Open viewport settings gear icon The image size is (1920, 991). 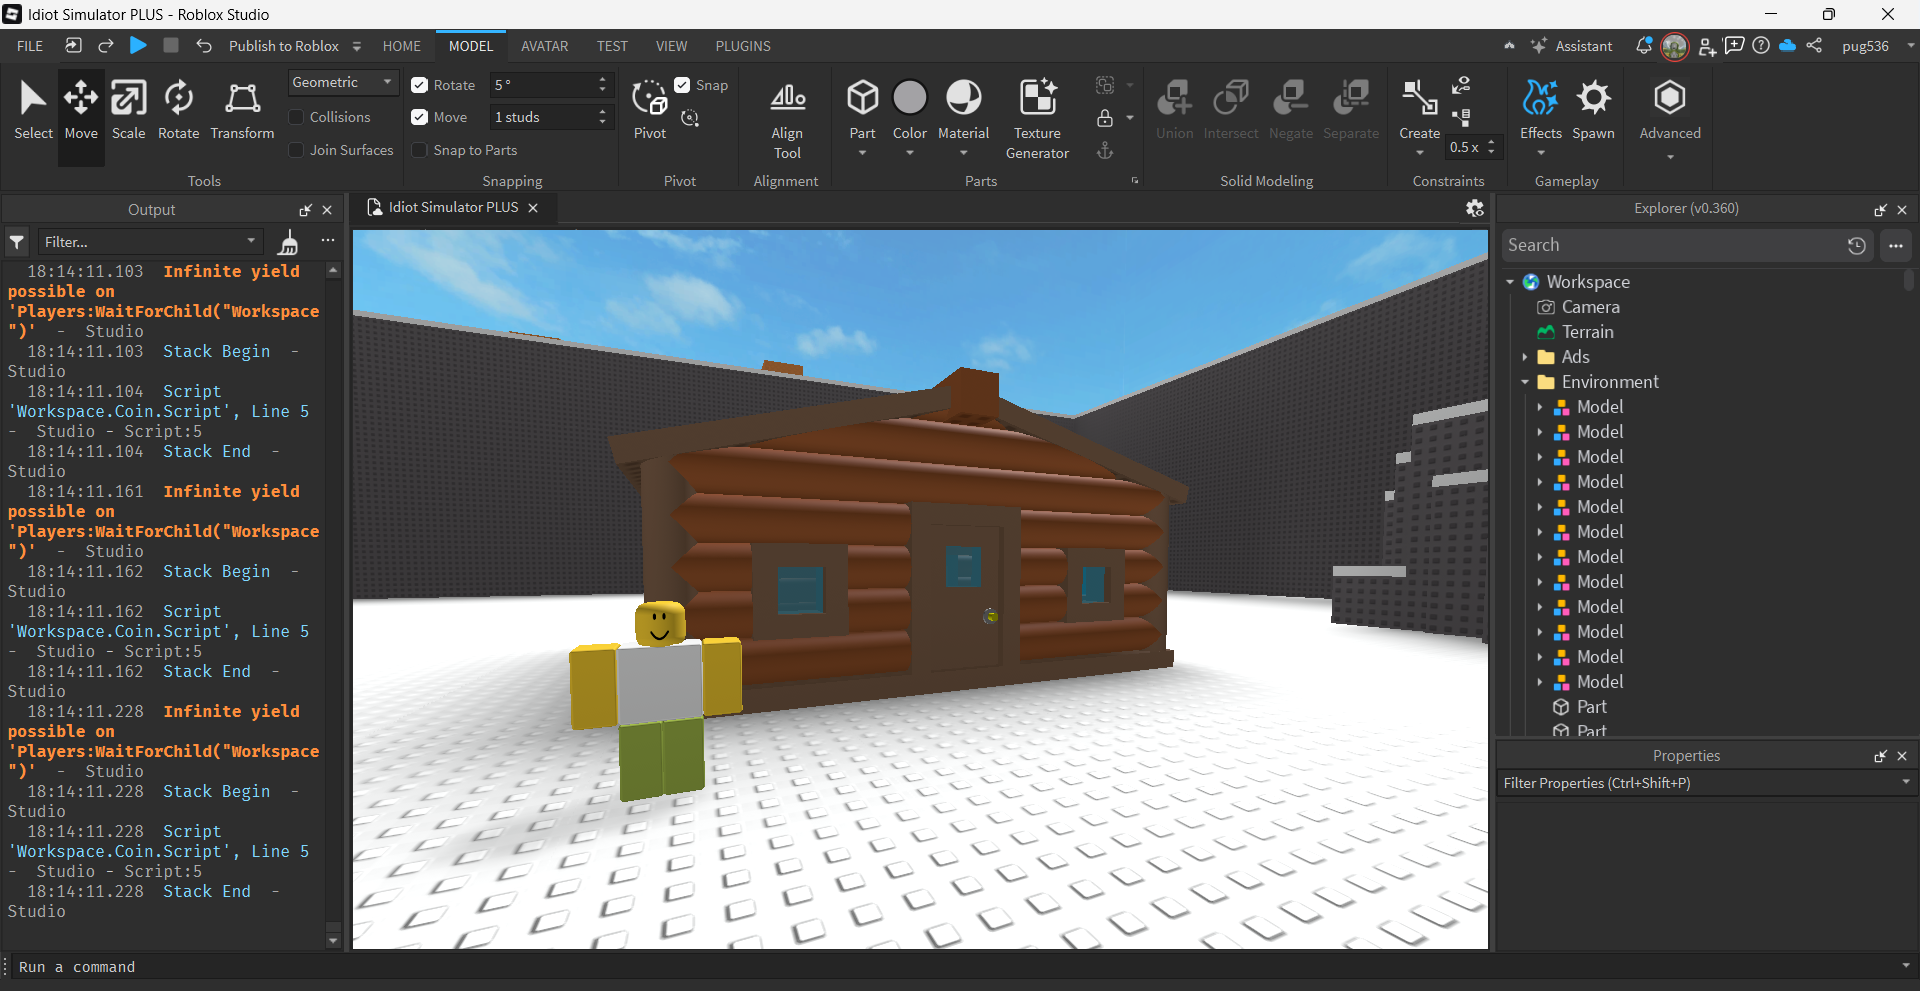[x=1474, y=208]
